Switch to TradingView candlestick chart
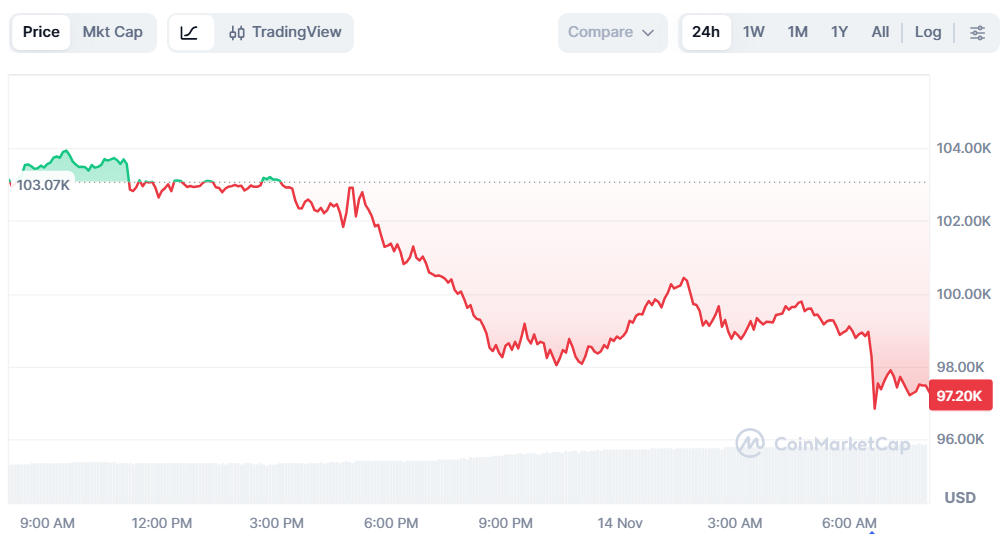 point(285,32)
